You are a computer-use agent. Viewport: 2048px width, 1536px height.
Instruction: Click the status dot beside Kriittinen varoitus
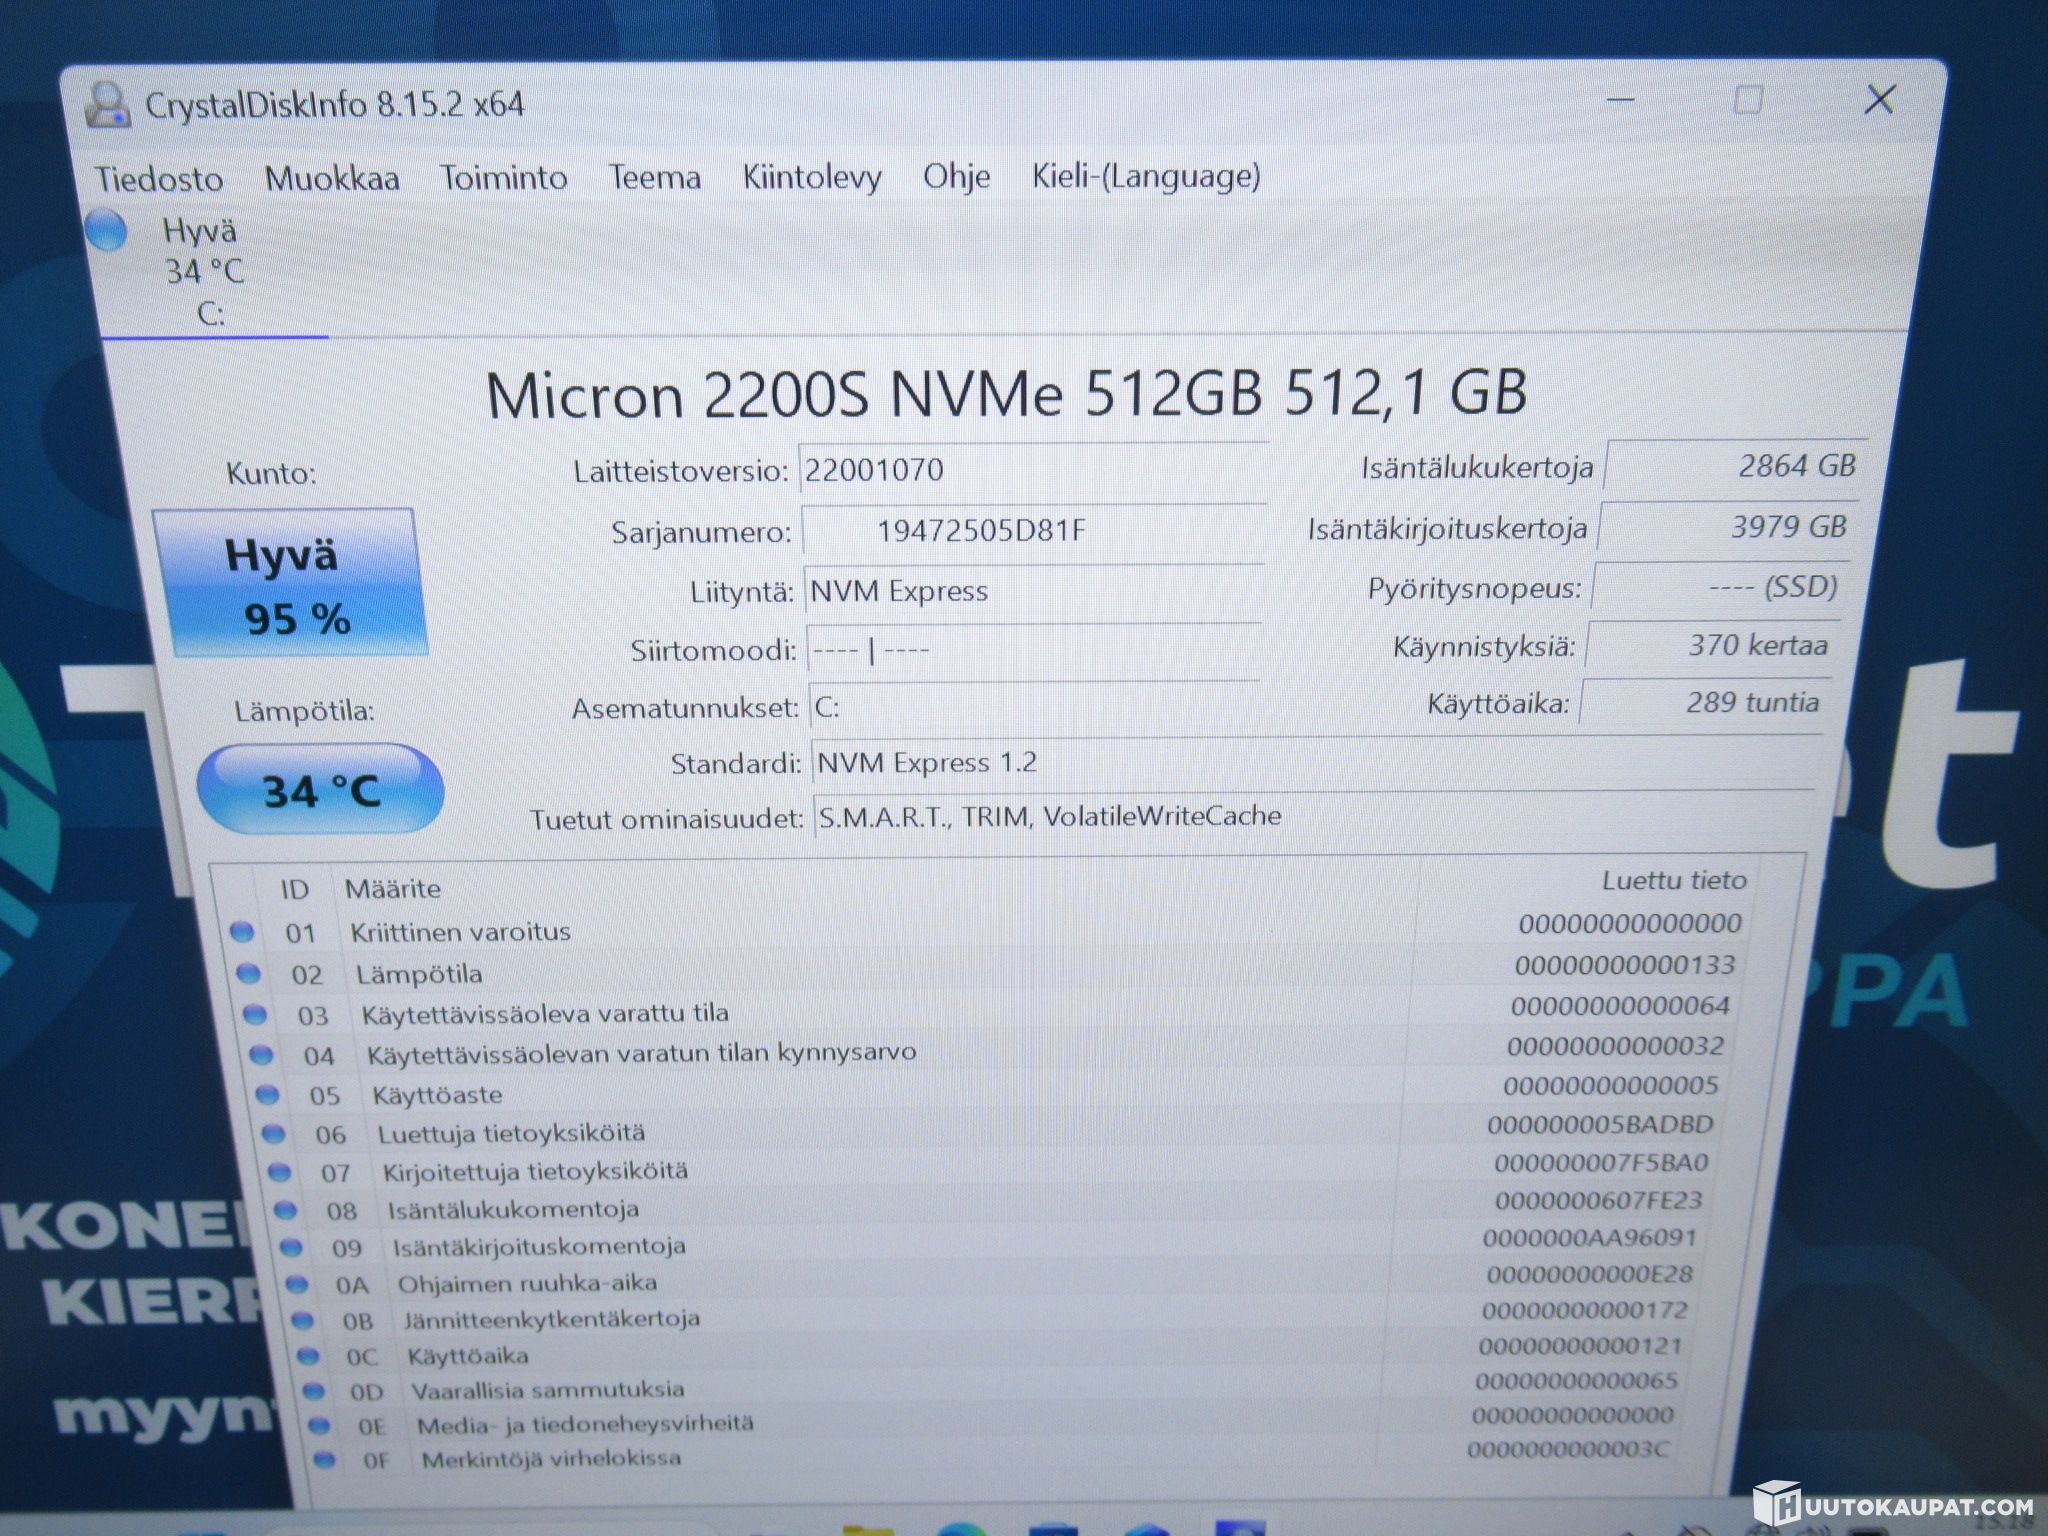point(242,933)
